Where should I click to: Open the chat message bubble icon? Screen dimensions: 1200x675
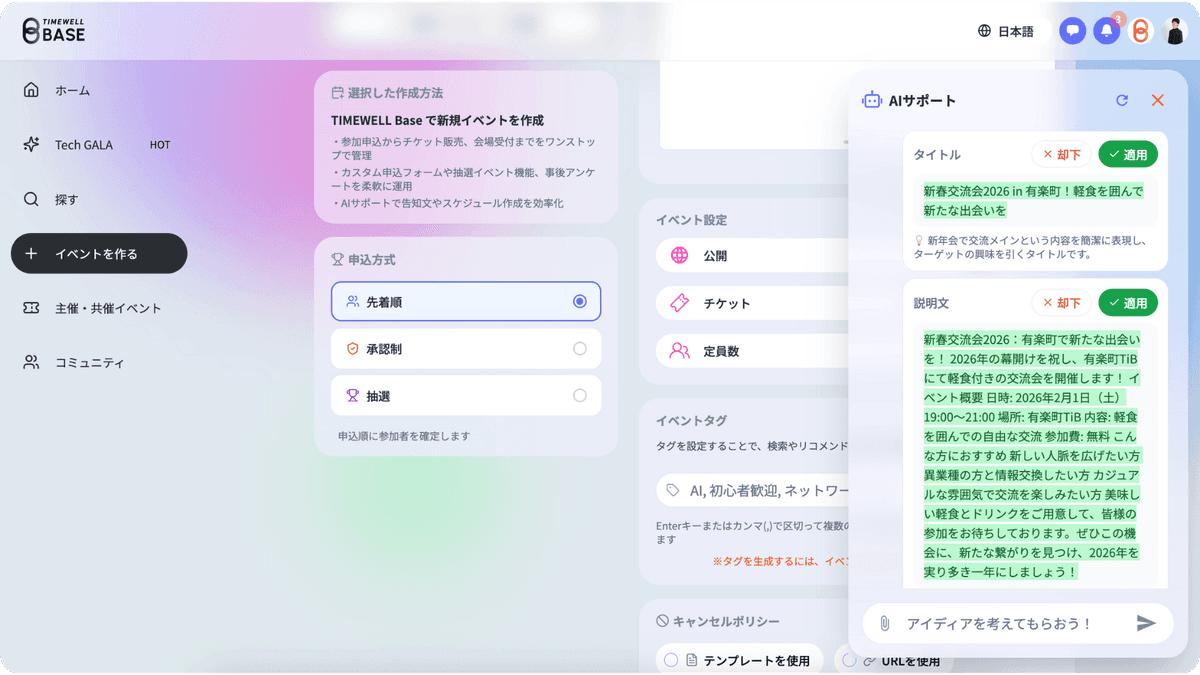(1072, 31)
